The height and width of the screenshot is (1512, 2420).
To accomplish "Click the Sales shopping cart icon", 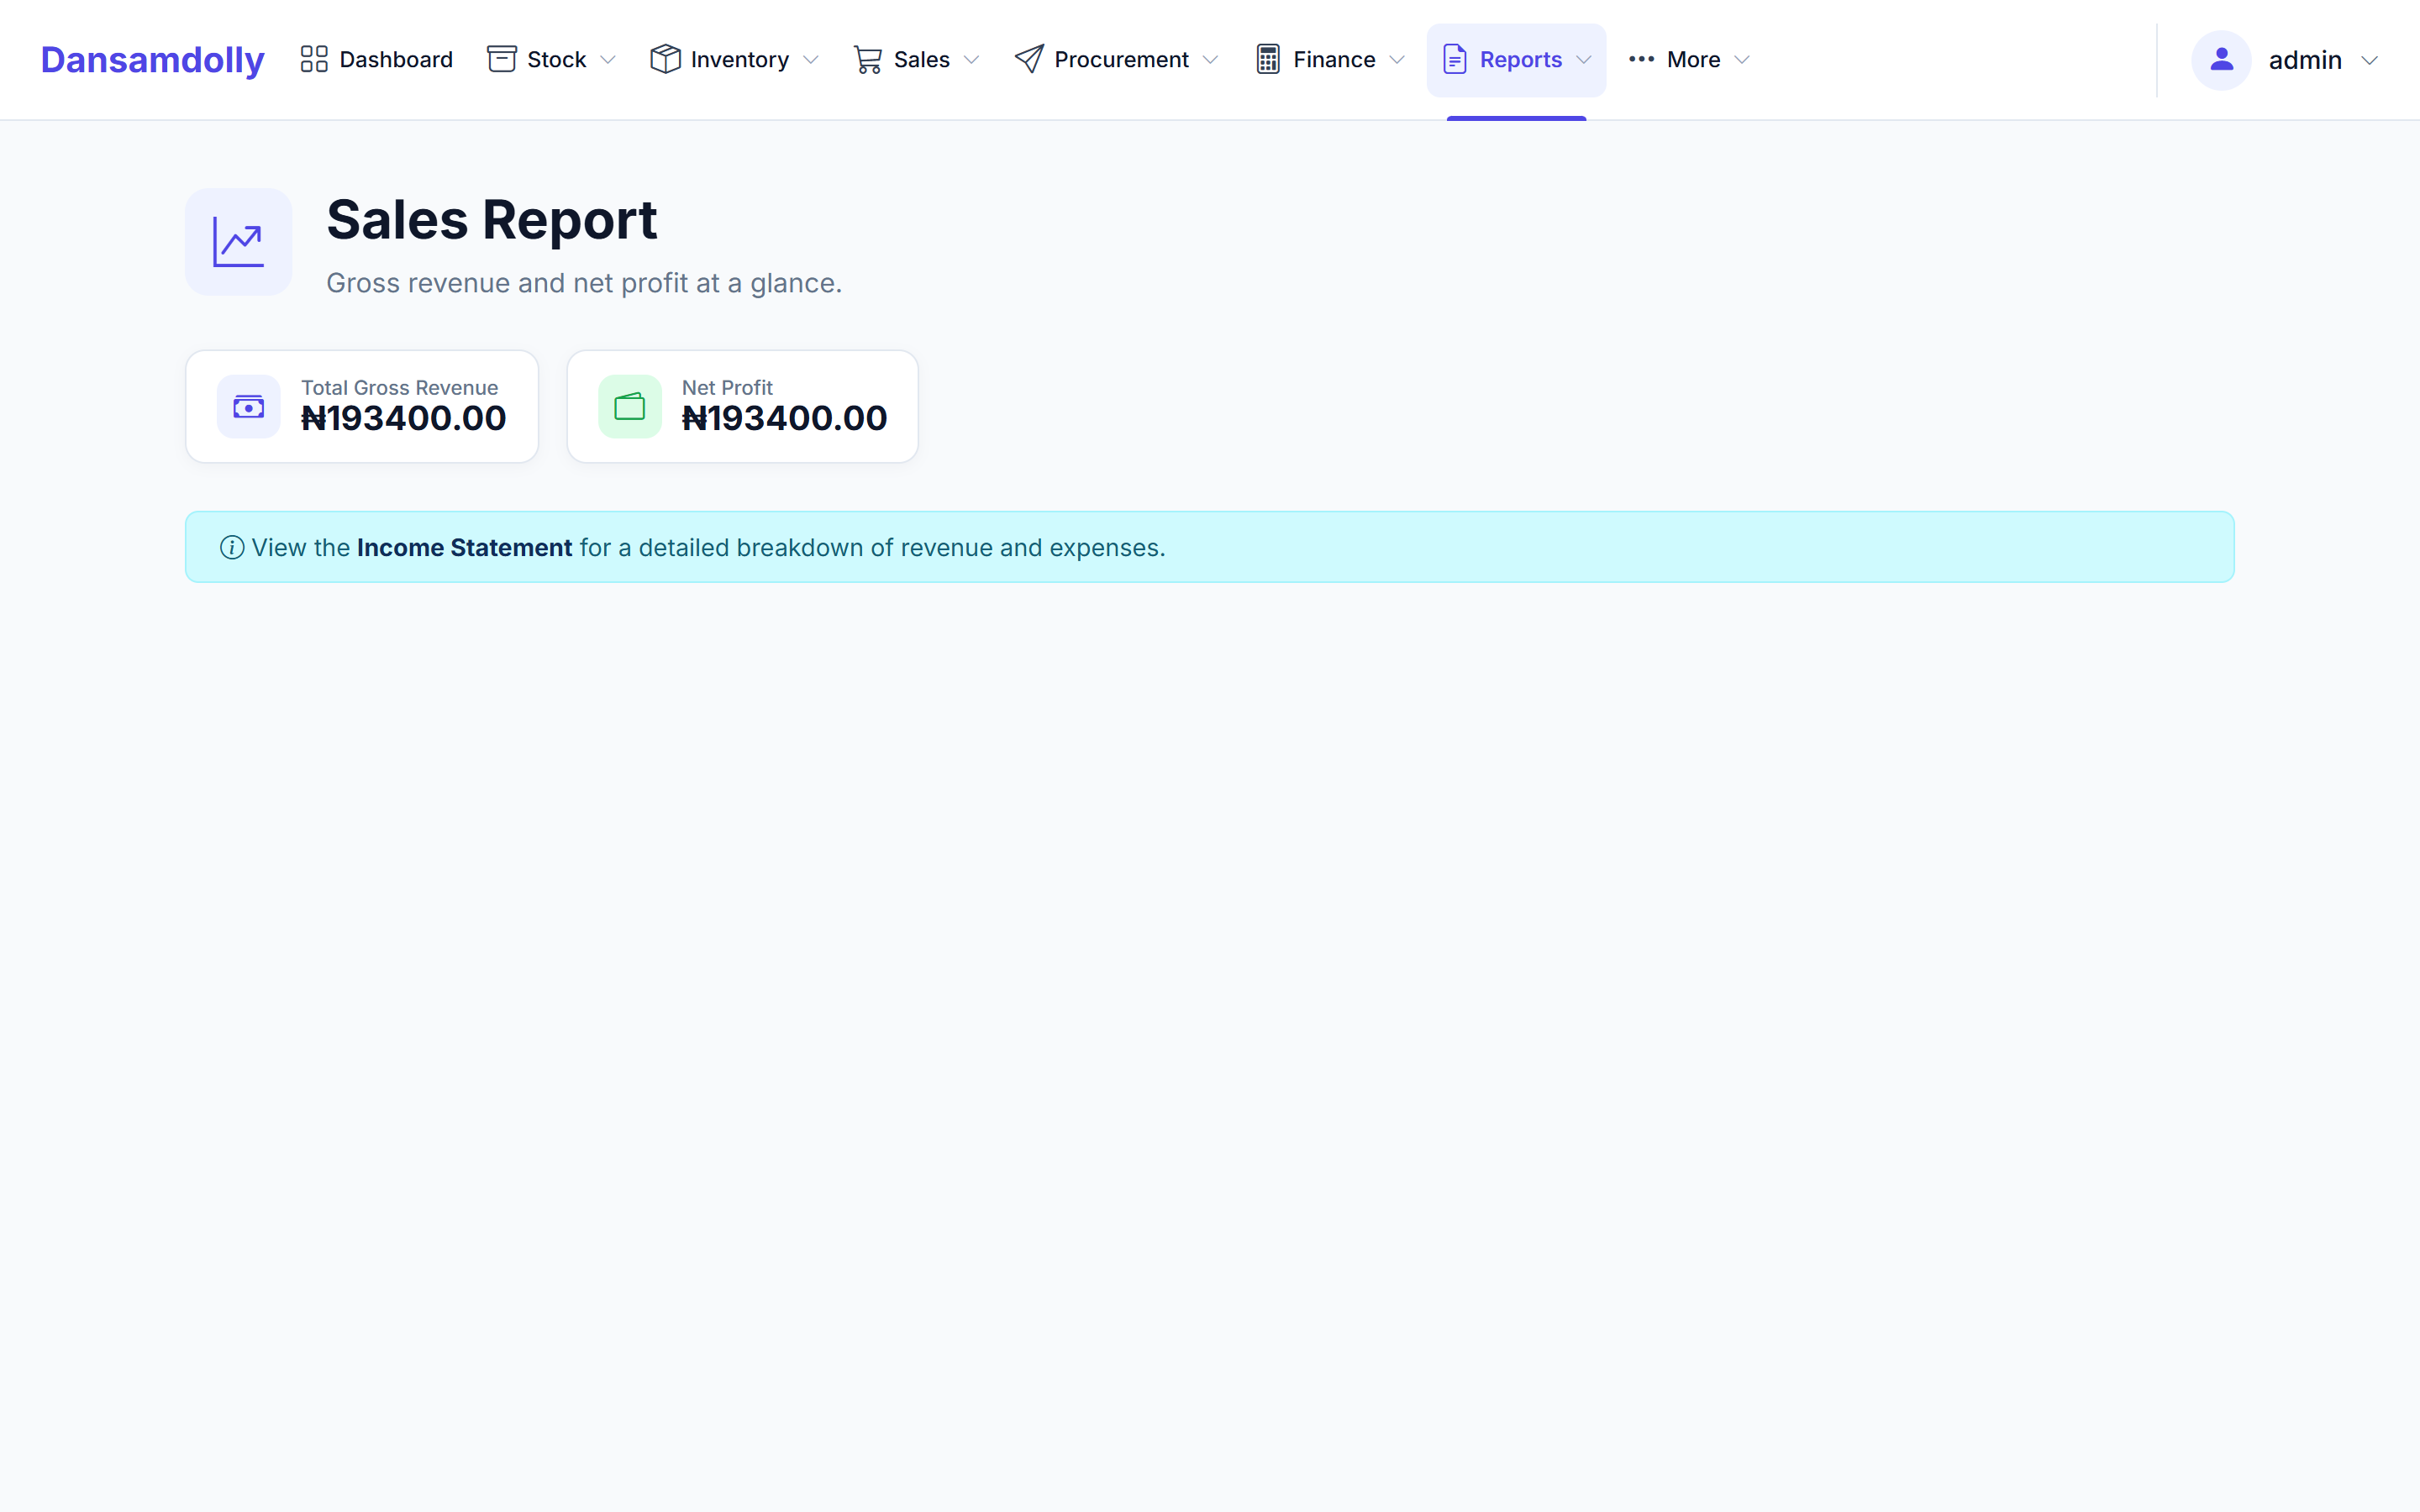I will 868,60.
